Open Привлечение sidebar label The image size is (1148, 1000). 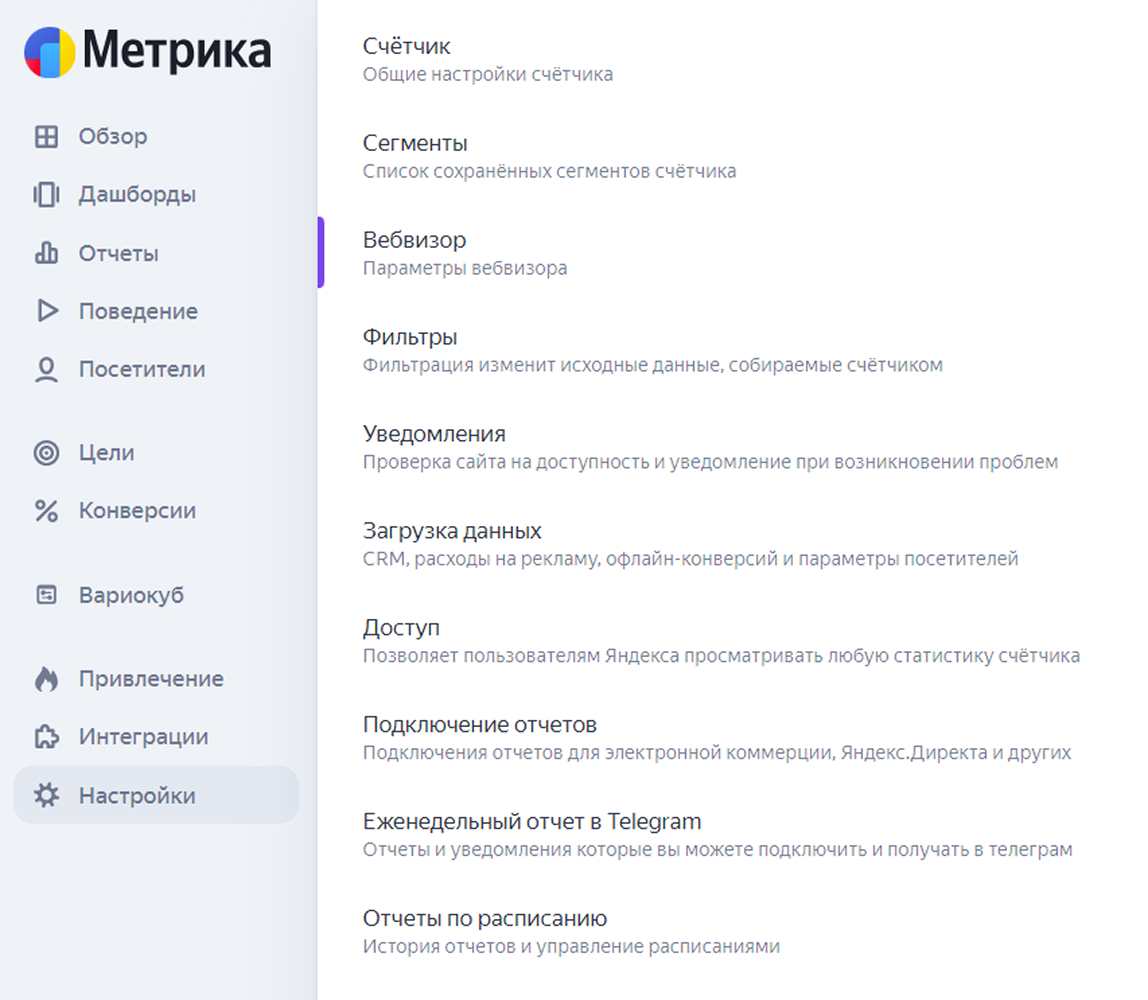click(x=152, y=679)
